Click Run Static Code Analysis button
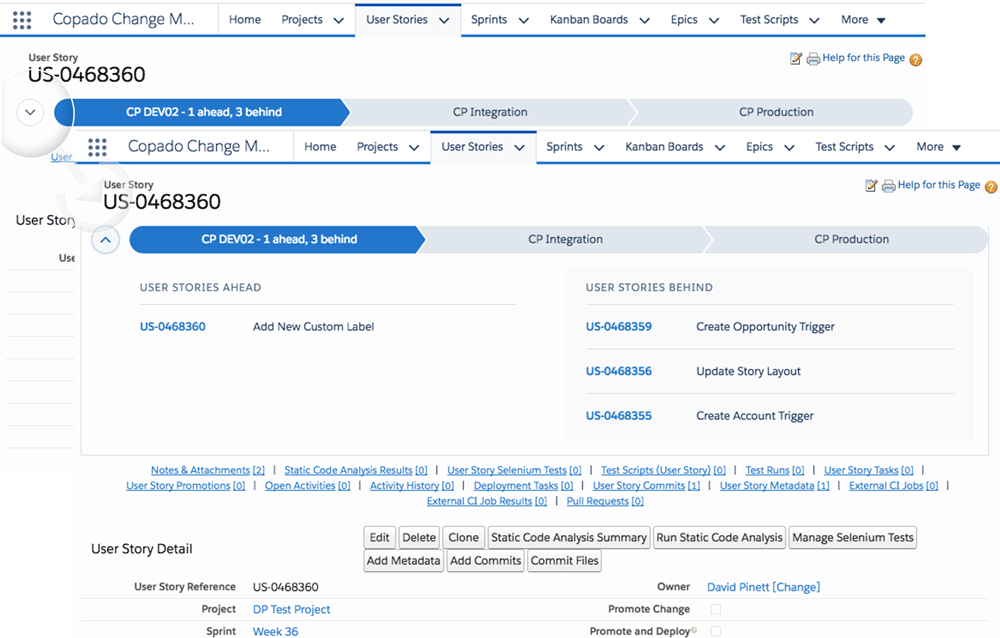The image size is (1000, 638). click(x=719, y=538)
